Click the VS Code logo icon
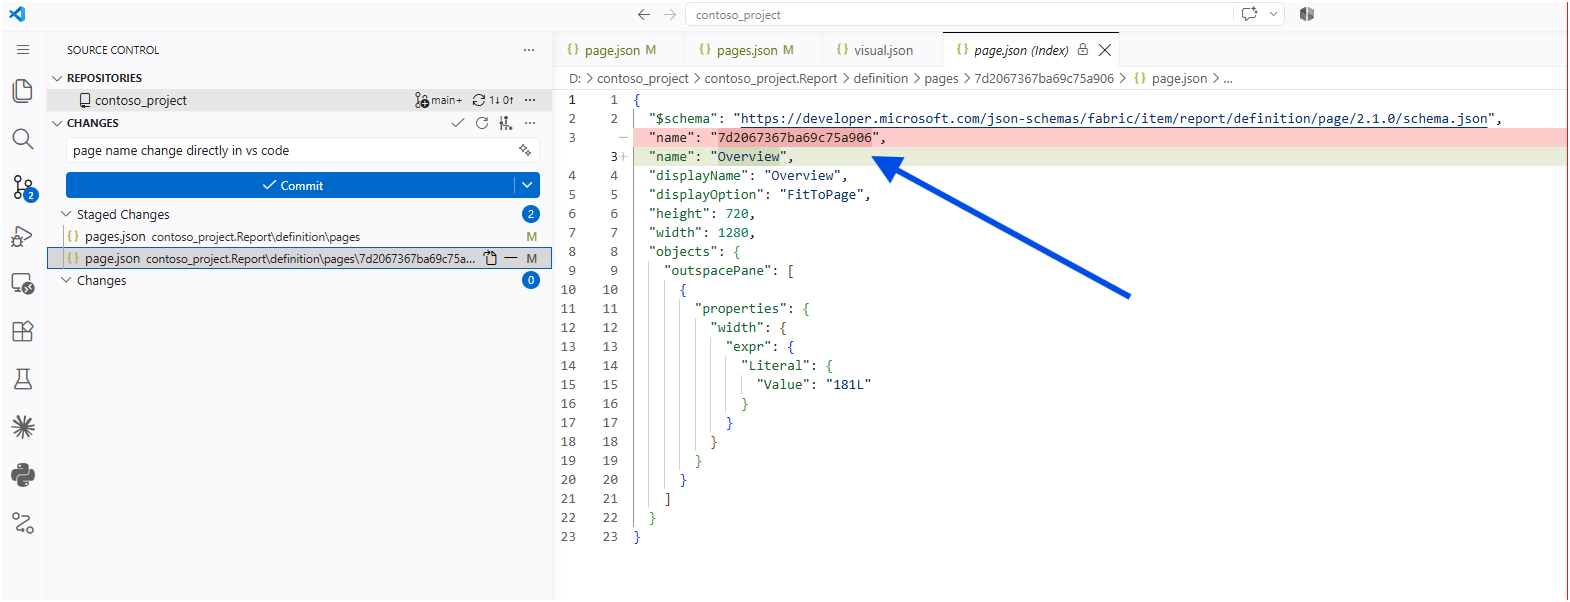This screenshot has height=602, width=1570. click(x=17, y=14)
